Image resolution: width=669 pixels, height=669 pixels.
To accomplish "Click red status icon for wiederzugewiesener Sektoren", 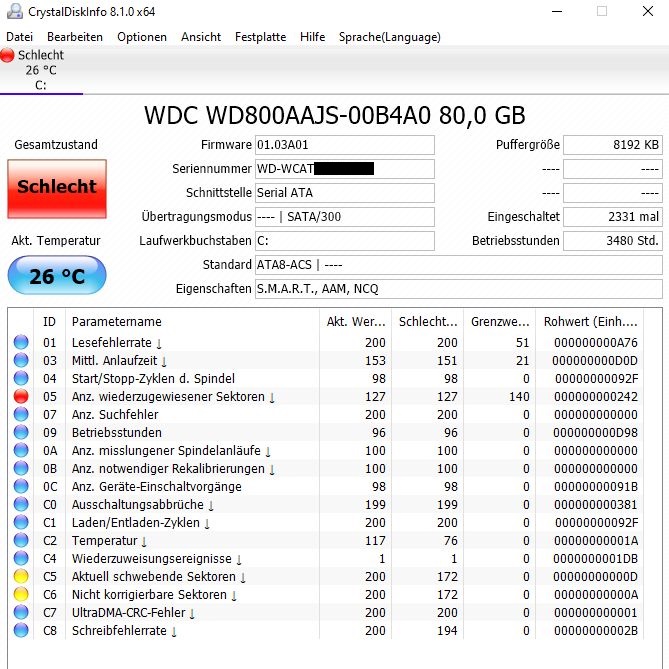I will point(21,396).
